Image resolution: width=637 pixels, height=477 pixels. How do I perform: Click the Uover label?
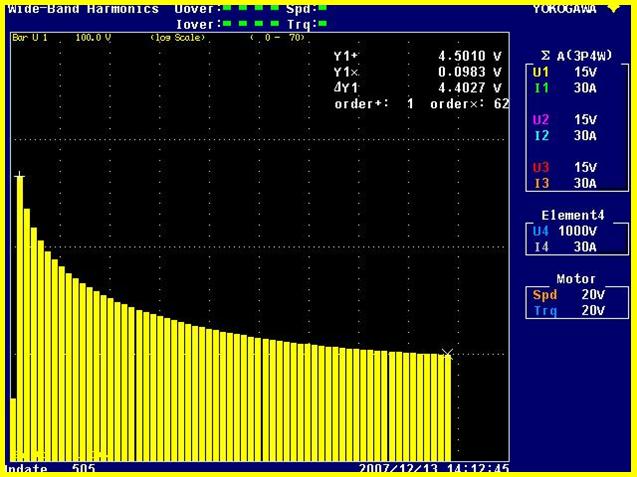(x=198, y=9)
